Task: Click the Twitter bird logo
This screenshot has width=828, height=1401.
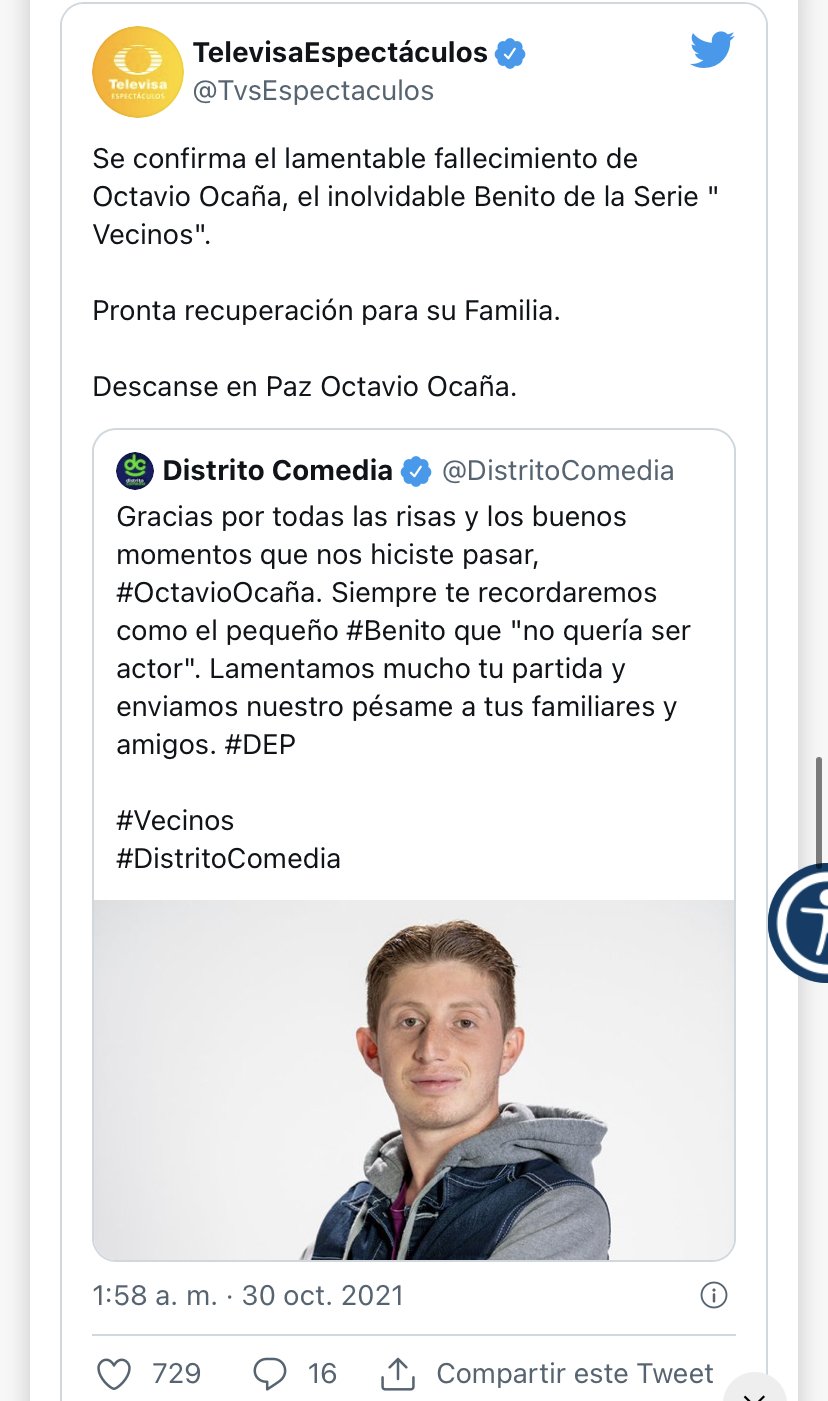Action: tap(712, 50)
